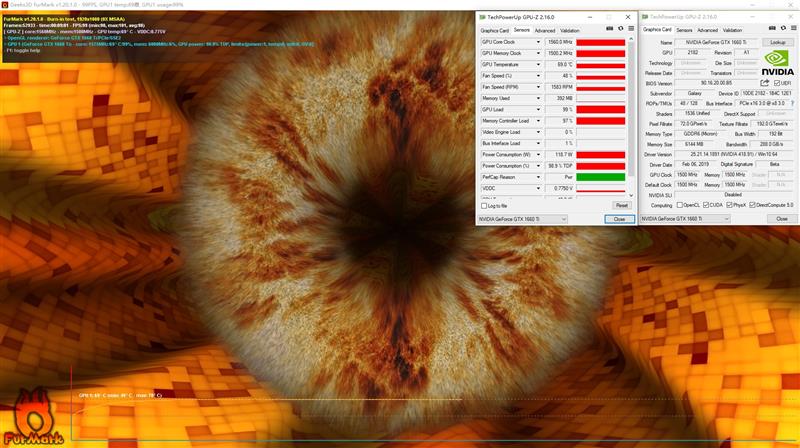The image size is (800, 448).
Task: Click GPU-Z app icon in Graphics Card window title bar
Action: 645,17
